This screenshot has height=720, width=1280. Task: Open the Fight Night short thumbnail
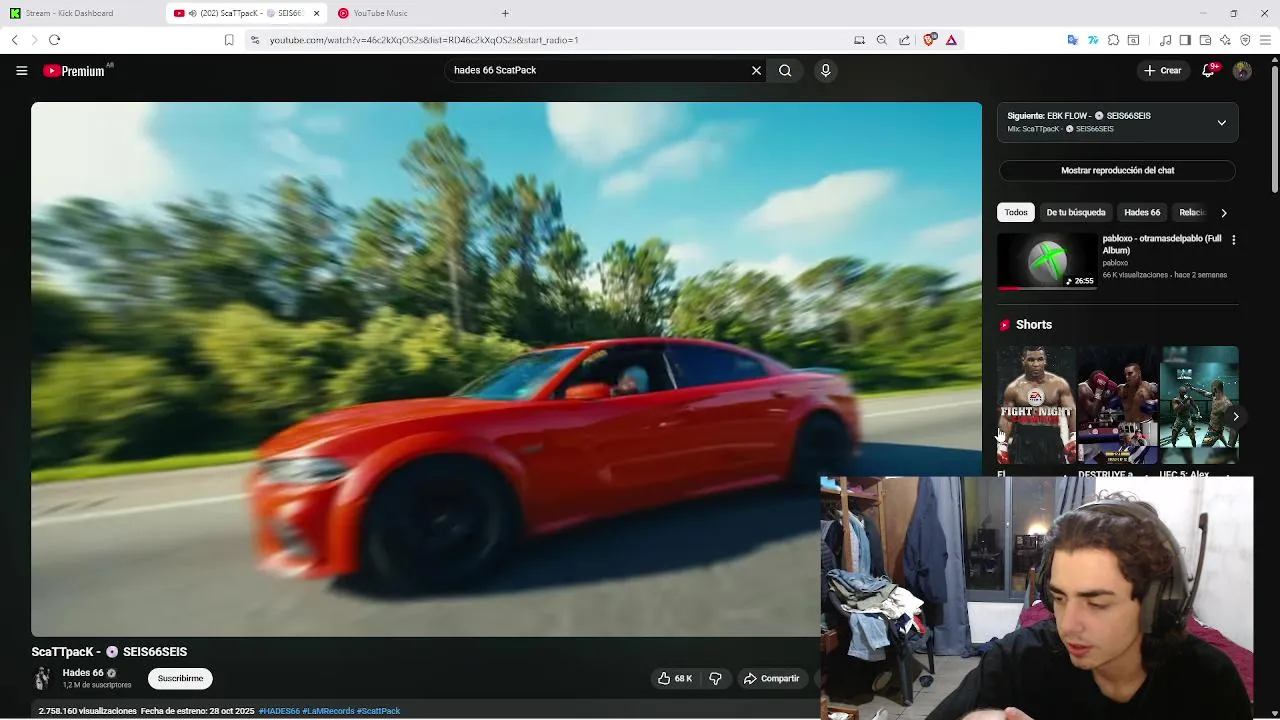pyautogui.click(x=1036, y=405)
